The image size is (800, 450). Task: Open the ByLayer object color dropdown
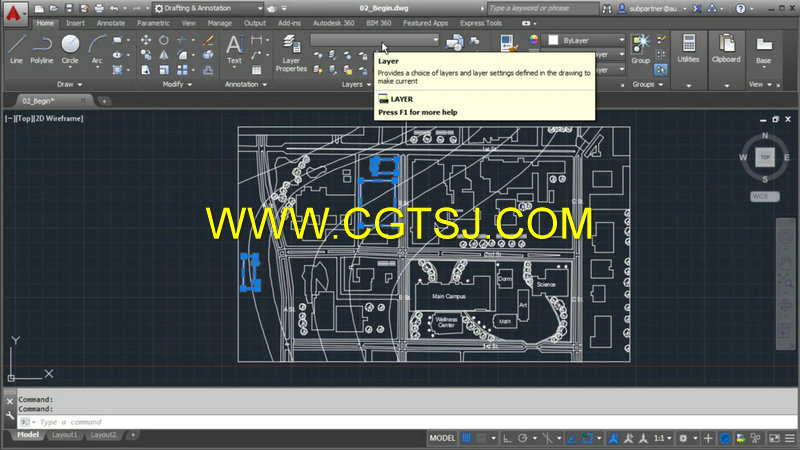pos(586,40)
